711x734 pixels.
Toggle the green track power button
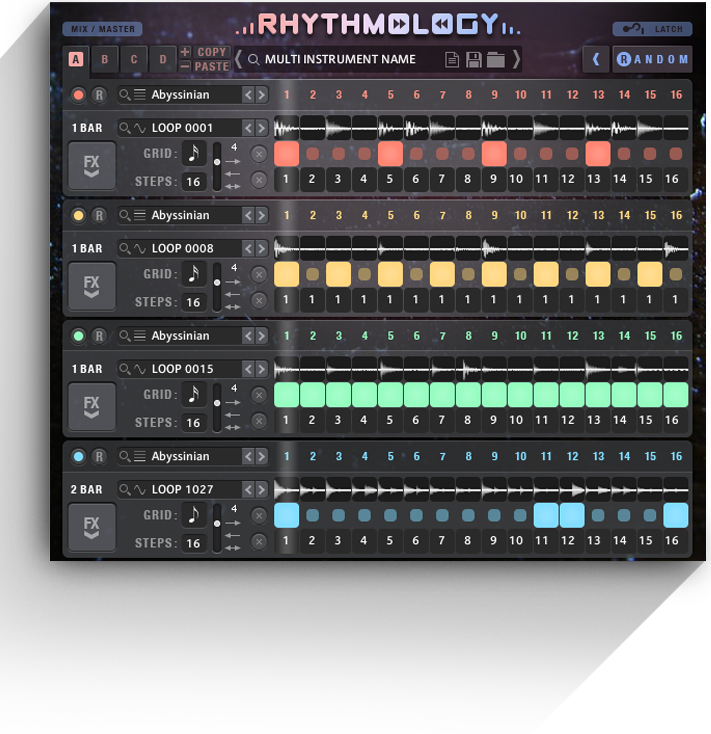tap(79, 336)
